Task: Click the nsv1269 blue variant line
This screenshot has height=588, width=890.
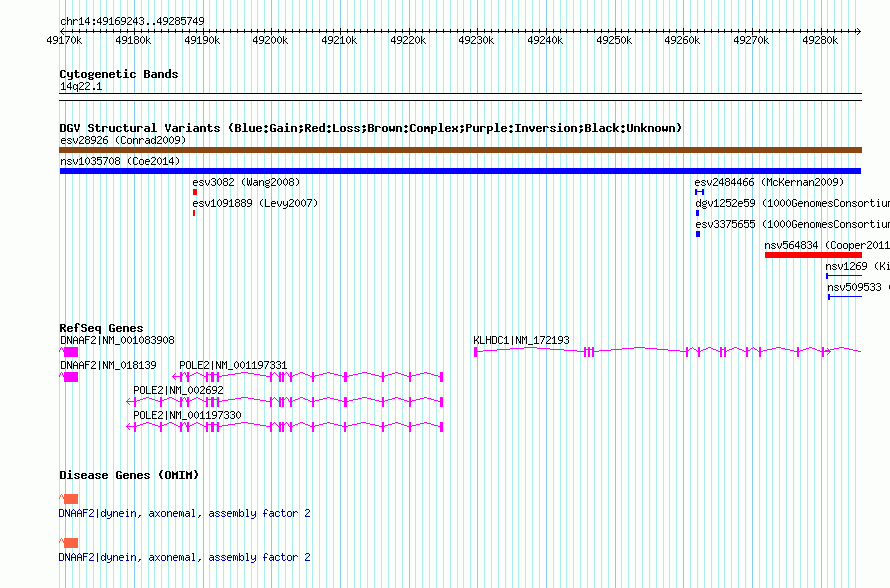Action: 844,276
